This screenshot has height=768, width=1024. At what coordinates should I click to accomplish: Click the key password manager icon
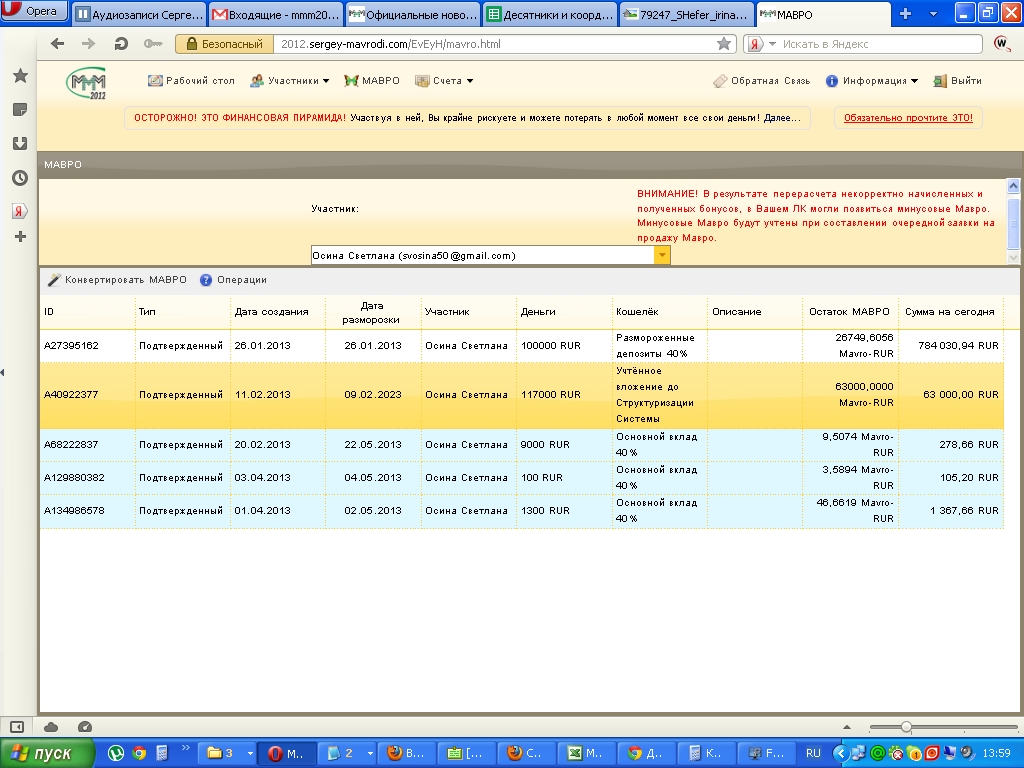[153, 44]
